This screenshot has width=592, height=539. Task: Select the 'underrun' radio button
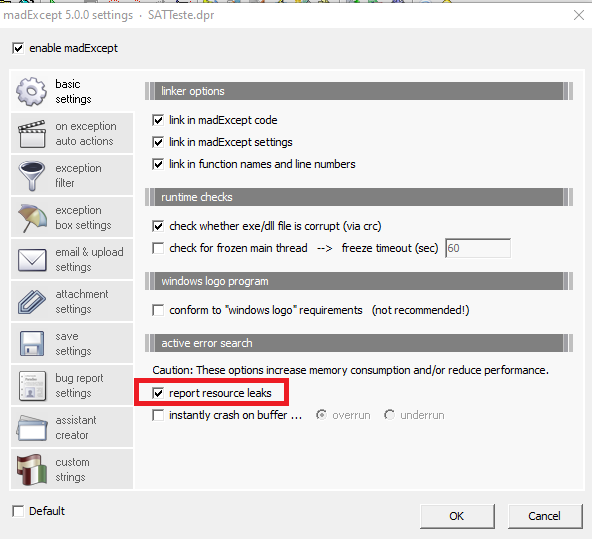(389, 415)
